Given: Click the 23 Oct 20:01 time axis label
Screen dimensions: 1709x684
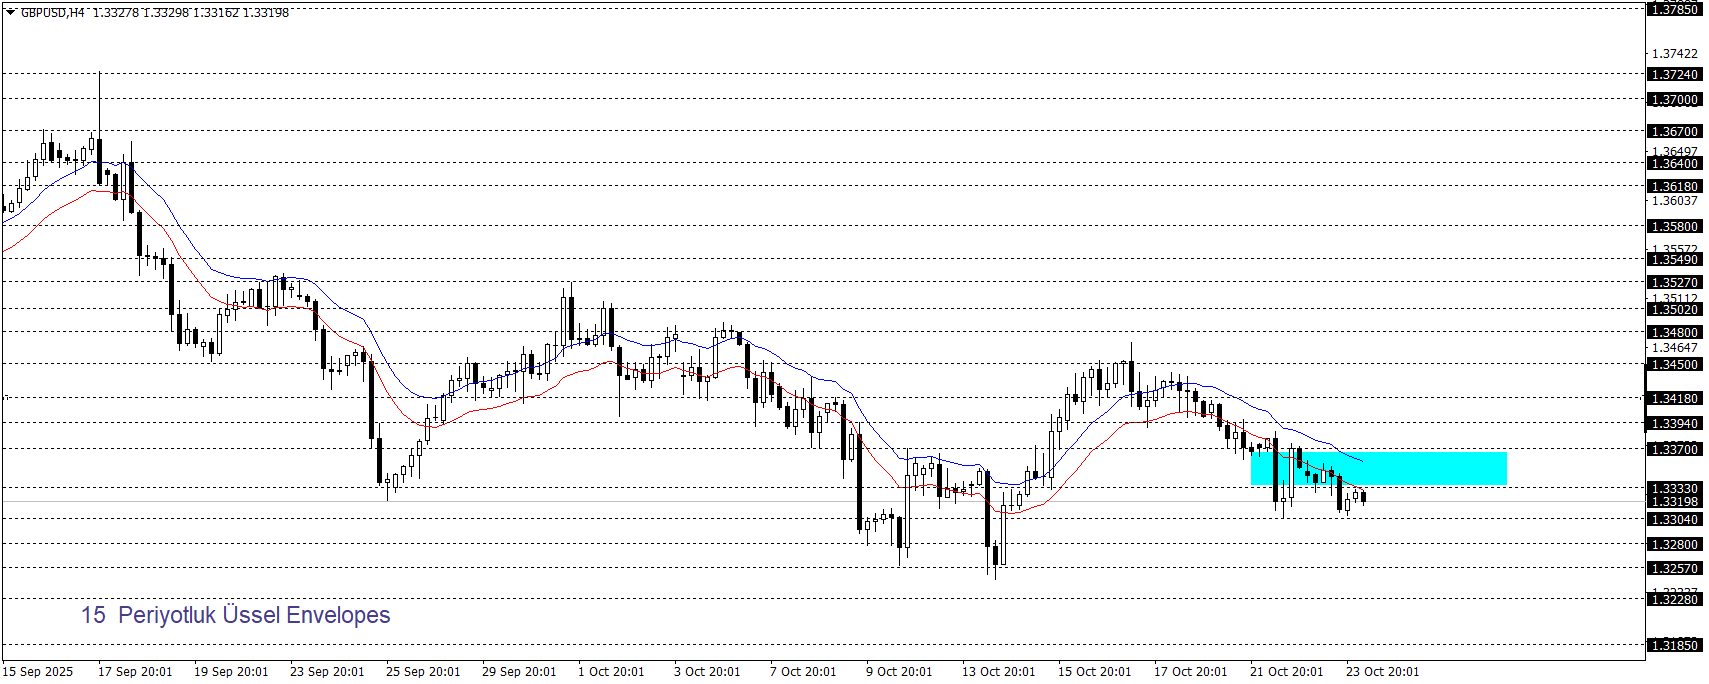Looking at the screenshot, I should (1382, 672).
